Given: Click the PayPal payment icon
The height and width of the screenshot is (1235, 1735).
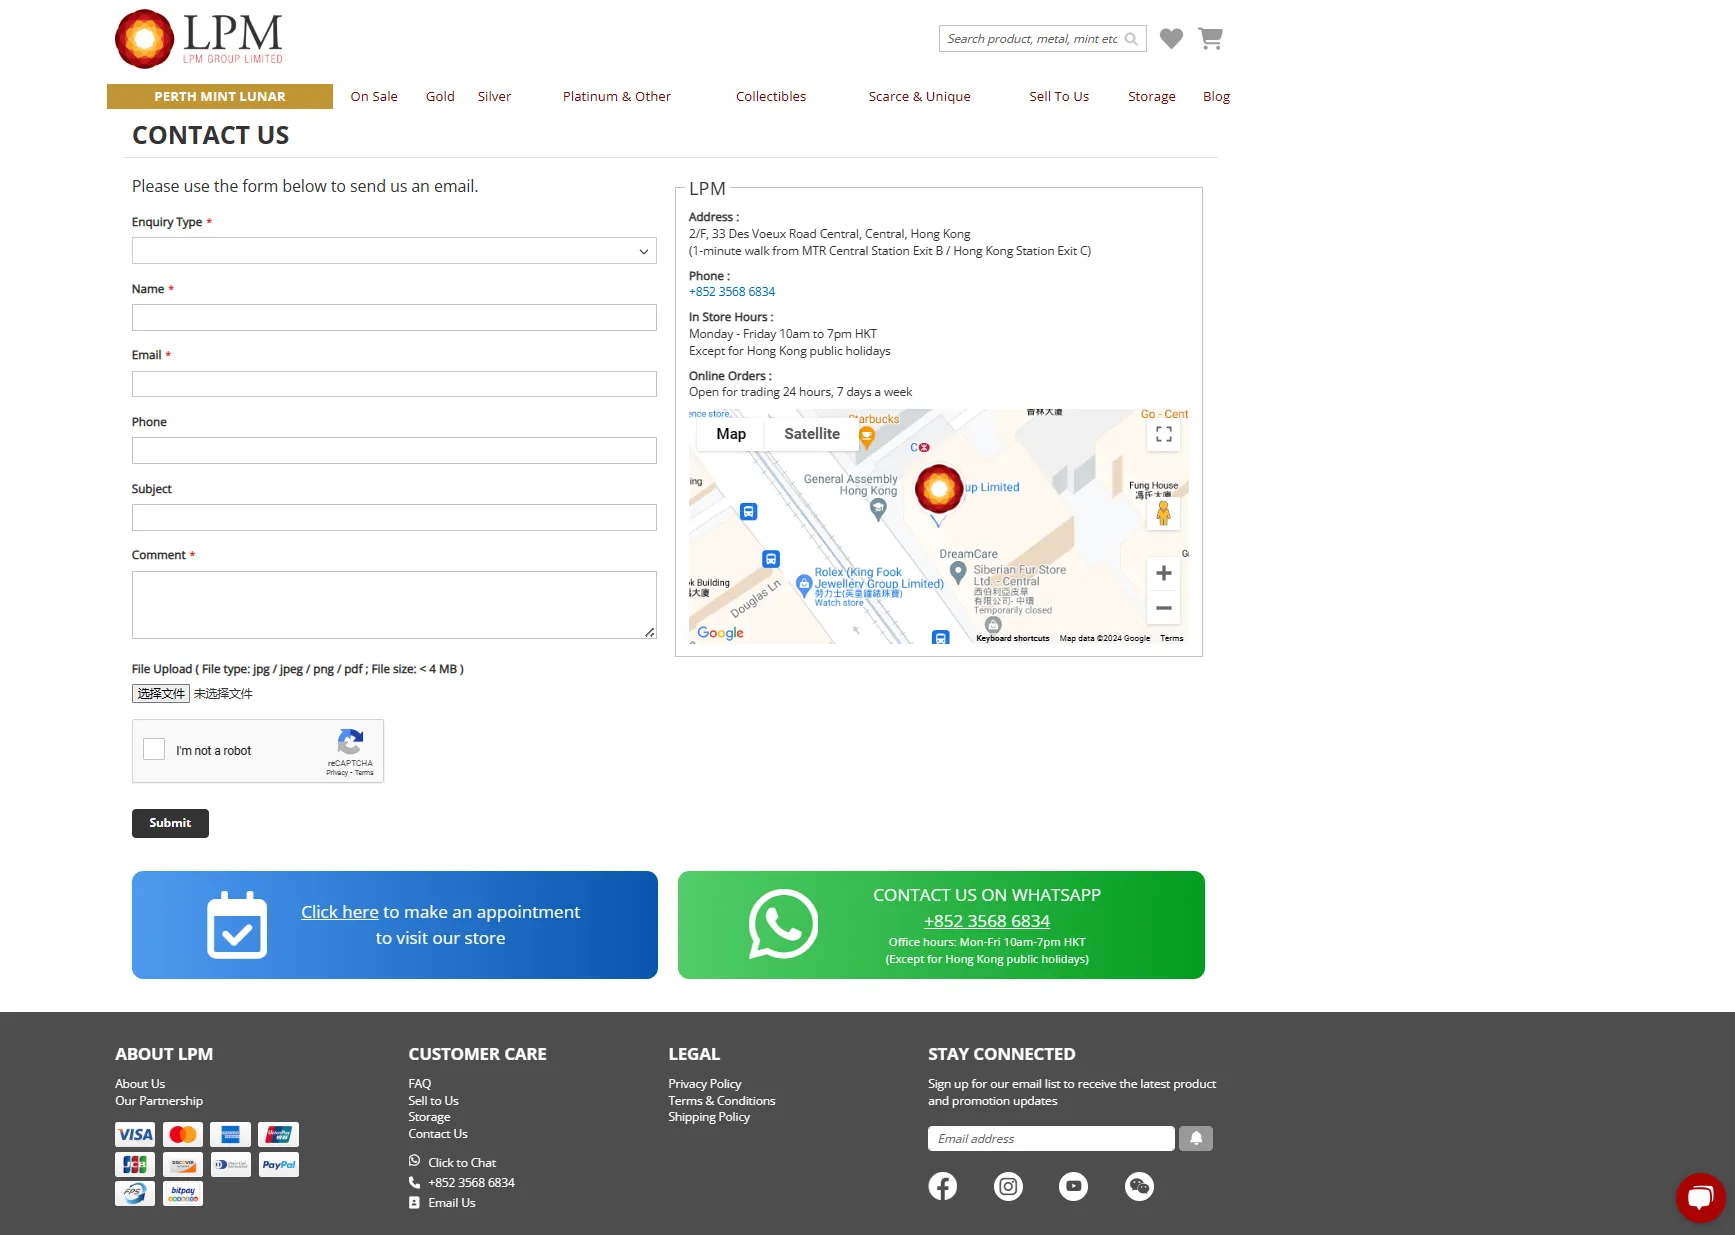Looking at the screenshot, I should tap(279, 1164).
